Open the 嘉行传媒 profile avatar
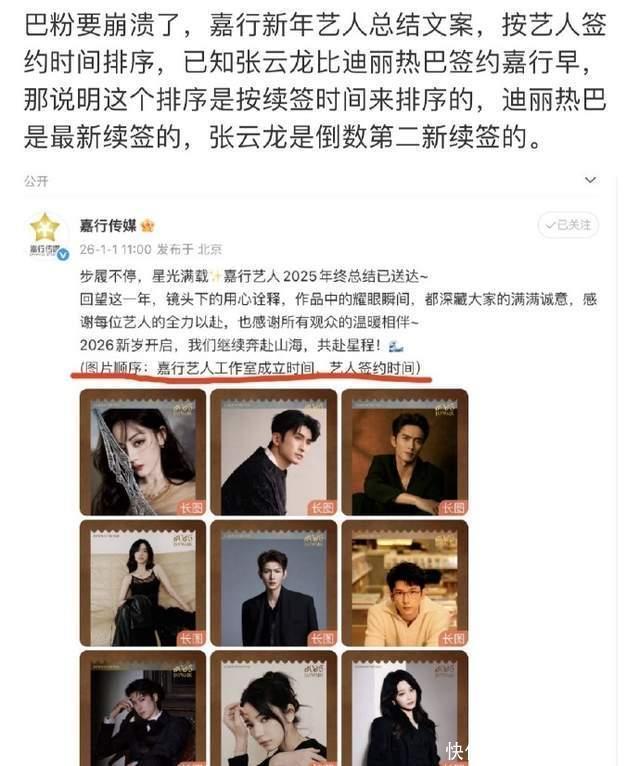The image size is (640, 766). pos(45,235)
